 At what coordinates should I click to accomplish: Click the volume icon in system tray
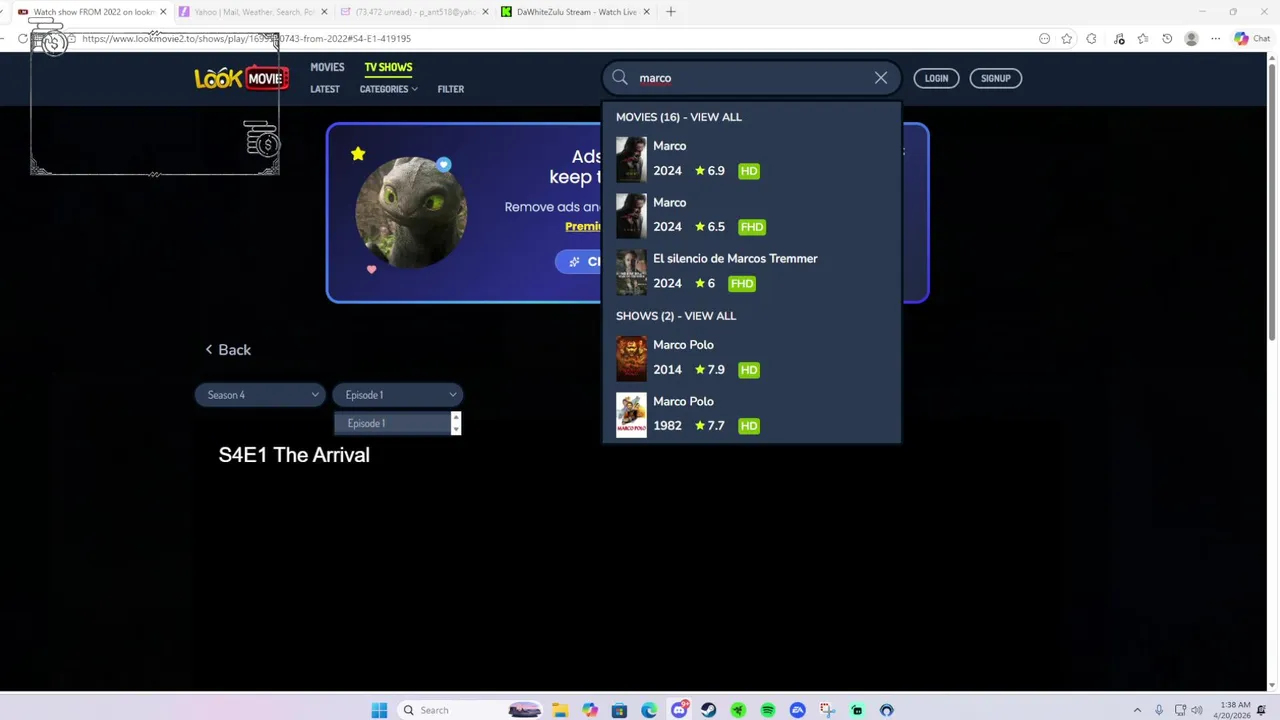pos(1197,710)
